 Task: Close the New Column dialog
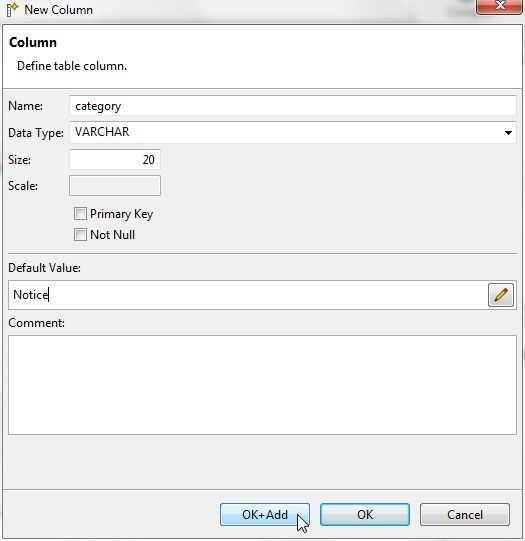pos(499,6)
